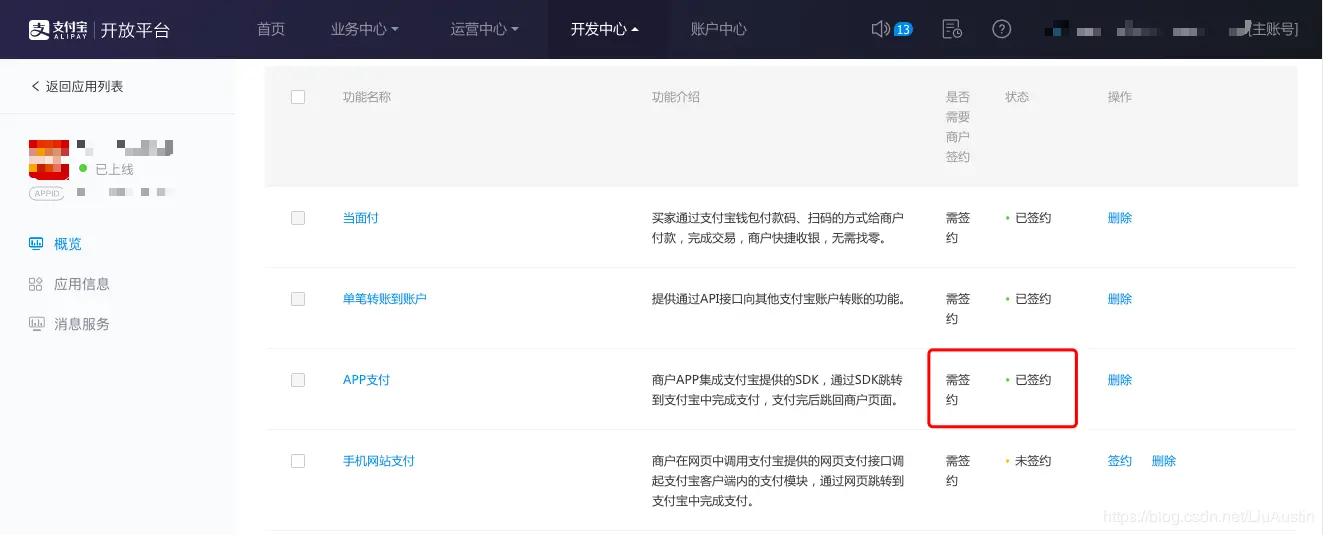Screen dimensions: 1323x535
Task: Open the 账户中心 menu item
Action: coord(719,29)
